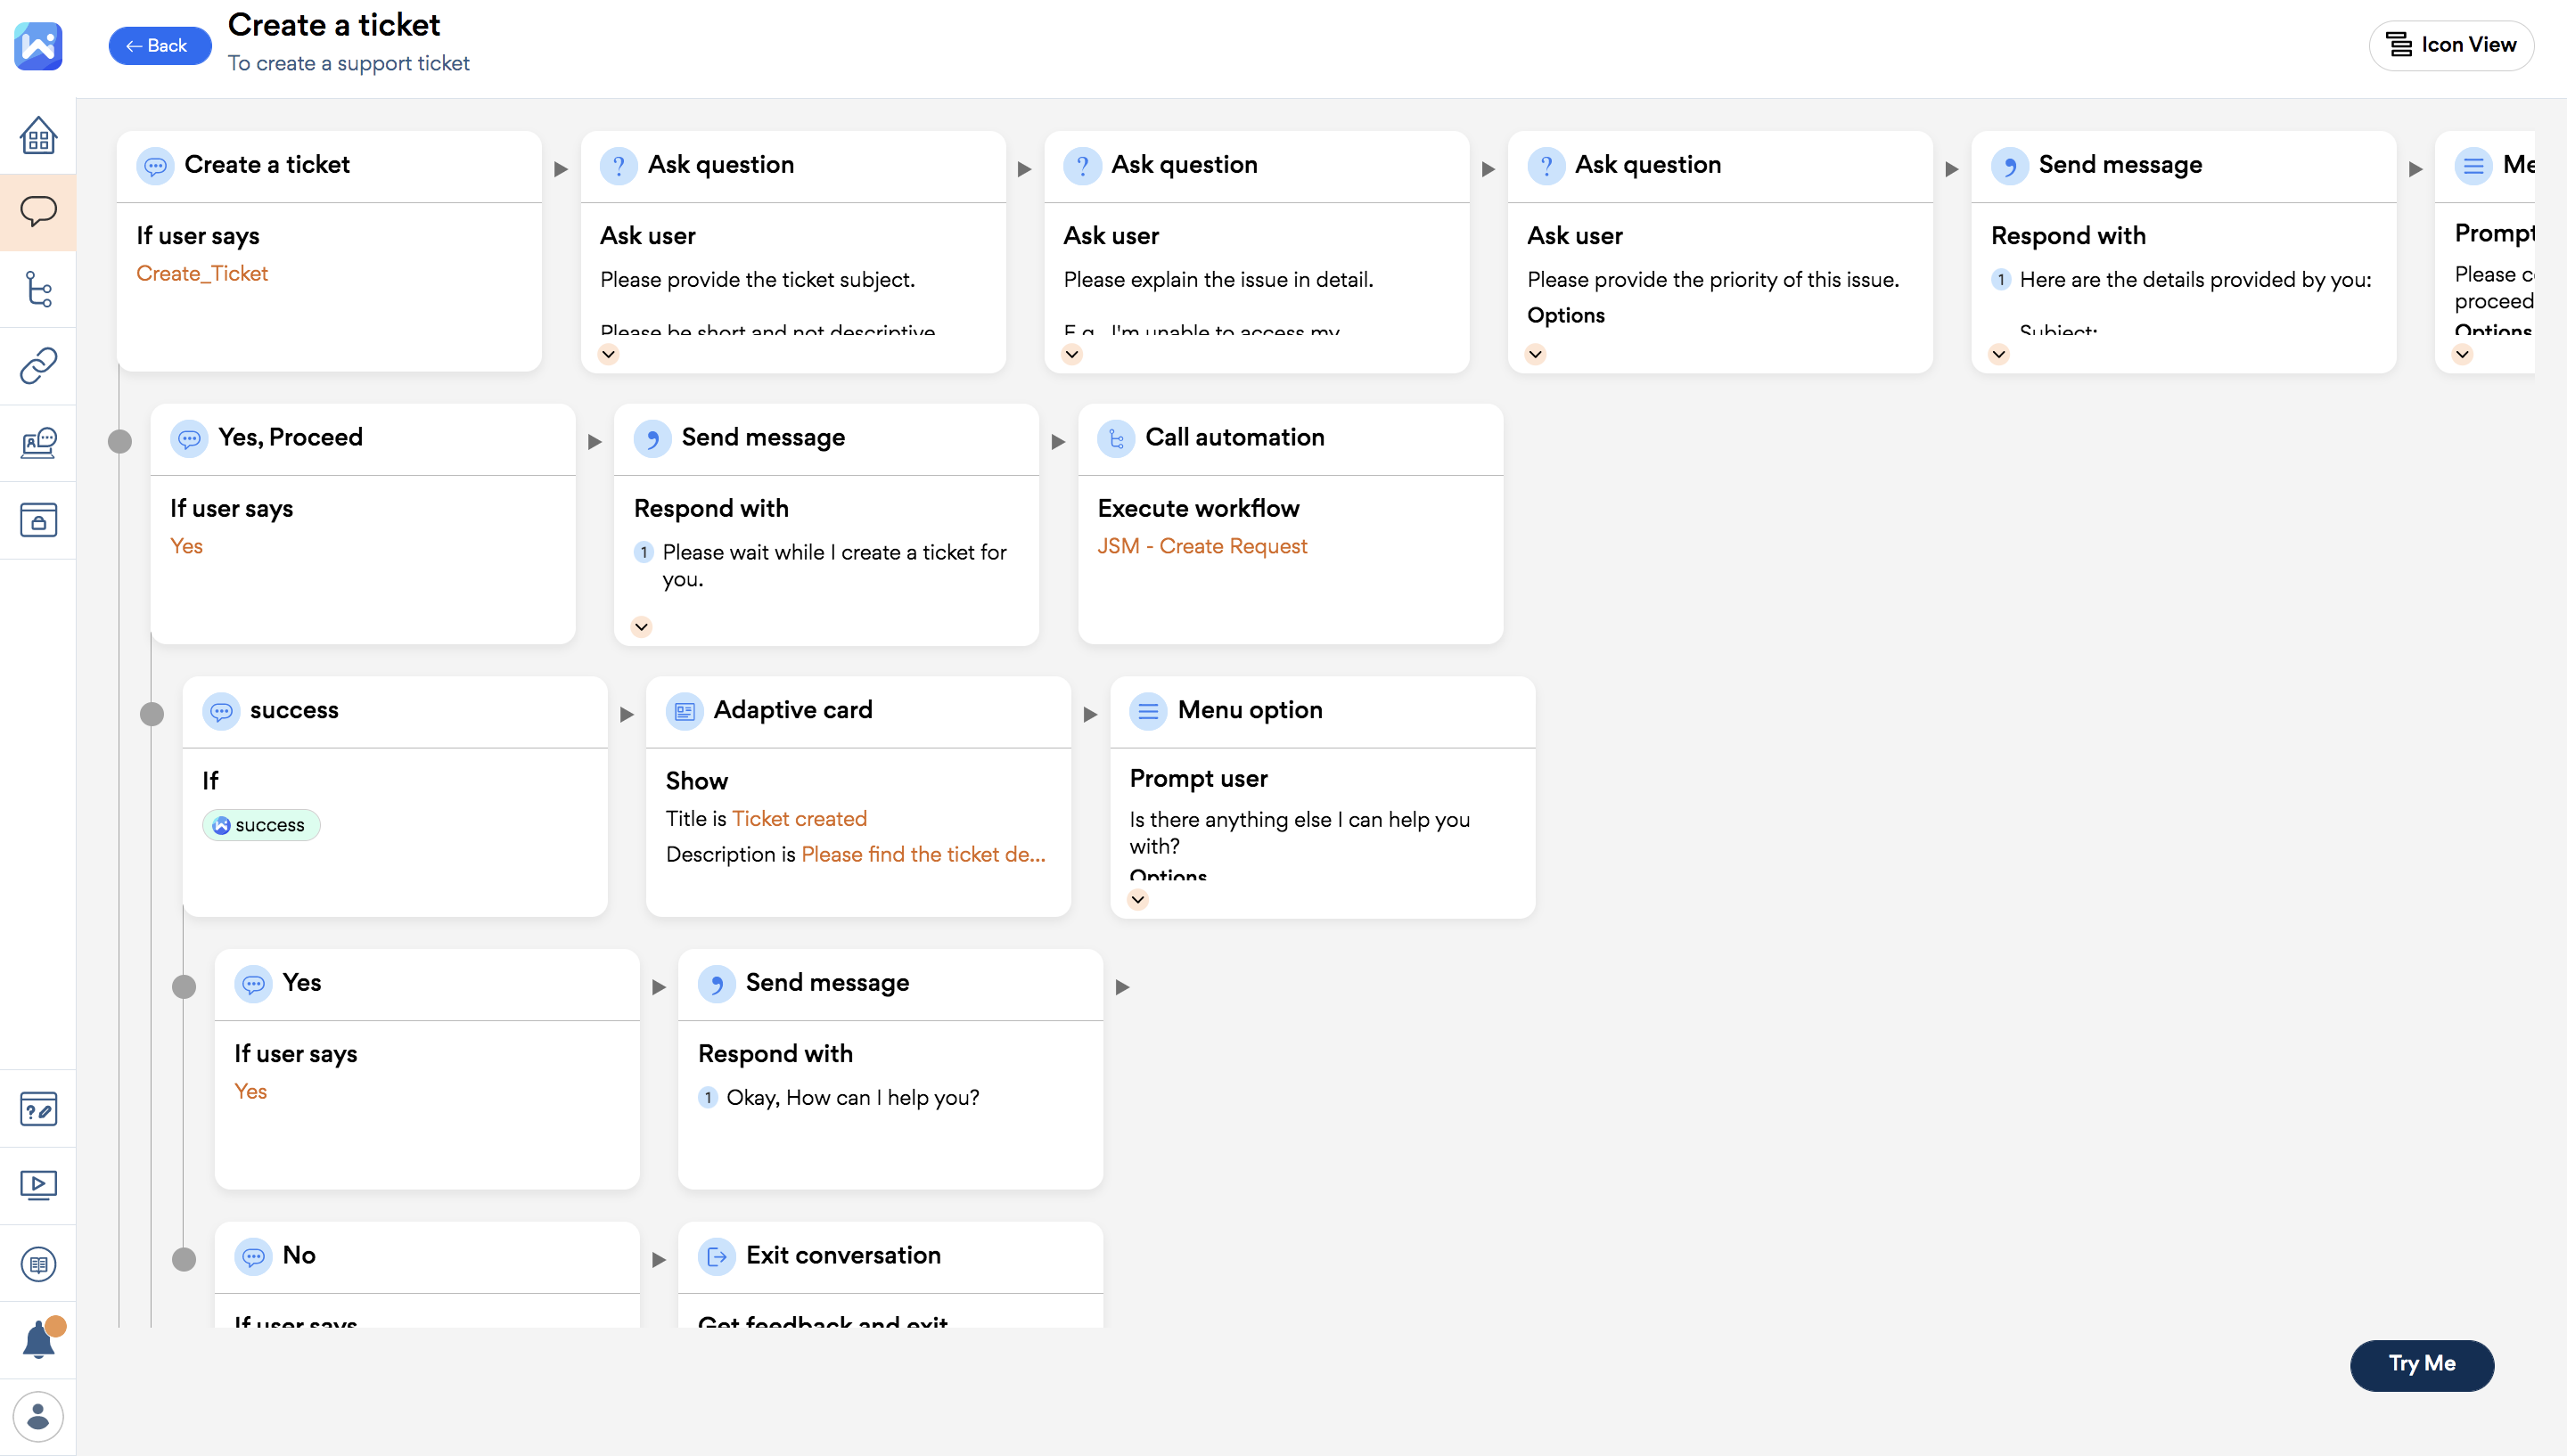Expand the priority Ask question options
2567x1456 pixels.
tap(1535, 354)
